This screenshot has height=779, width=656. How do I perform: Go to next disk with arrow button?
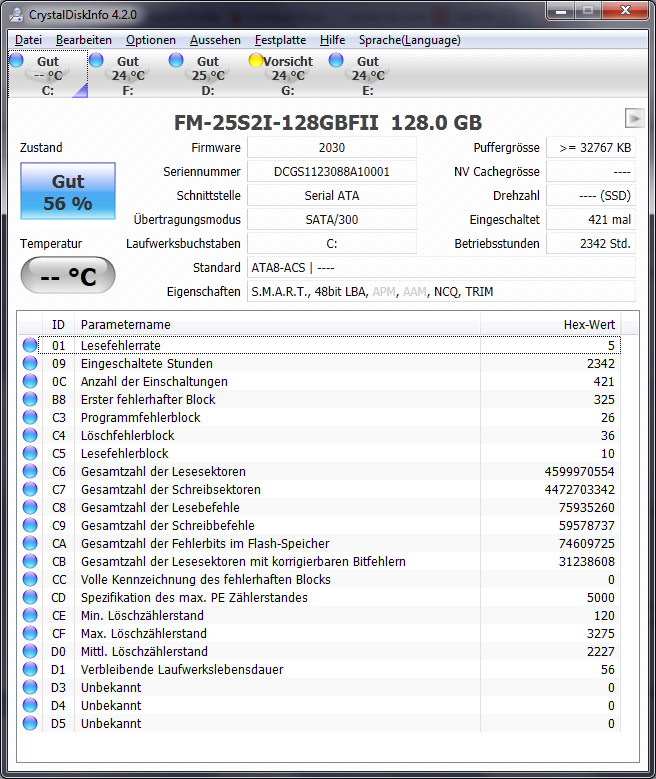pyautogui.click(x=634, y=118)
